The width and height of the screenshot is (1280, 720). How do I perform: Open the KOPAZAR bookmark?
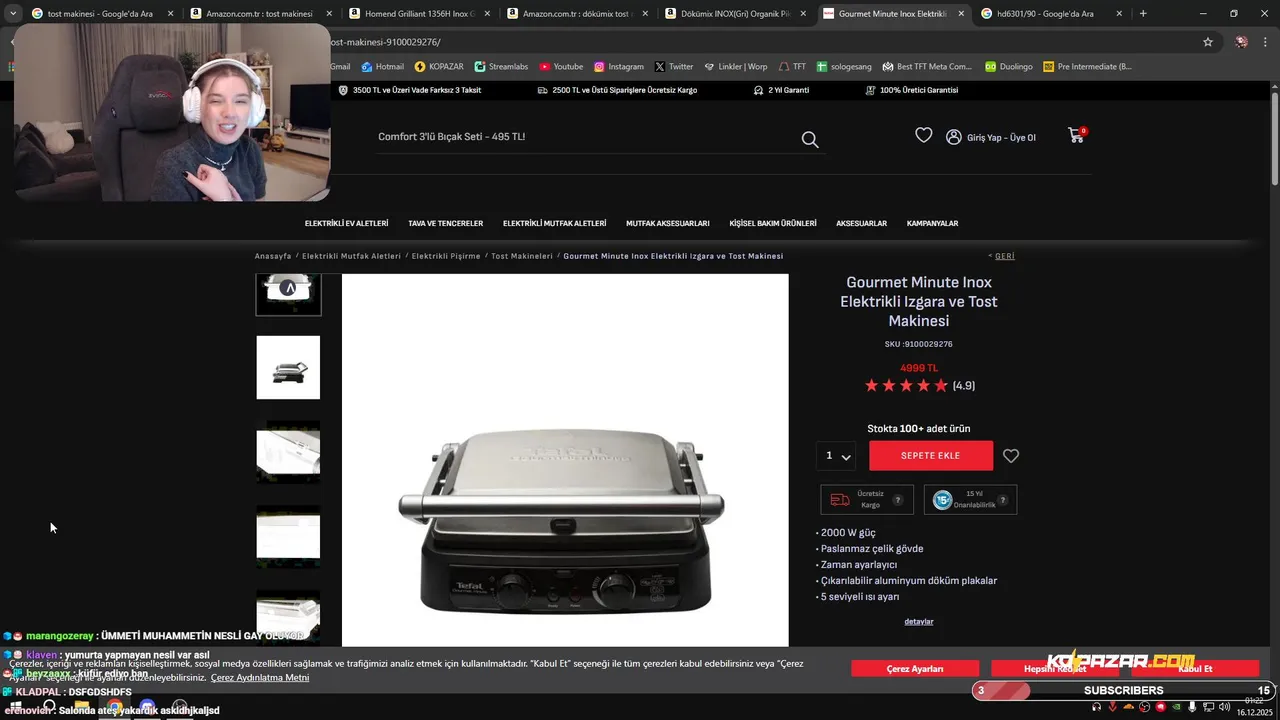point(439,66)
